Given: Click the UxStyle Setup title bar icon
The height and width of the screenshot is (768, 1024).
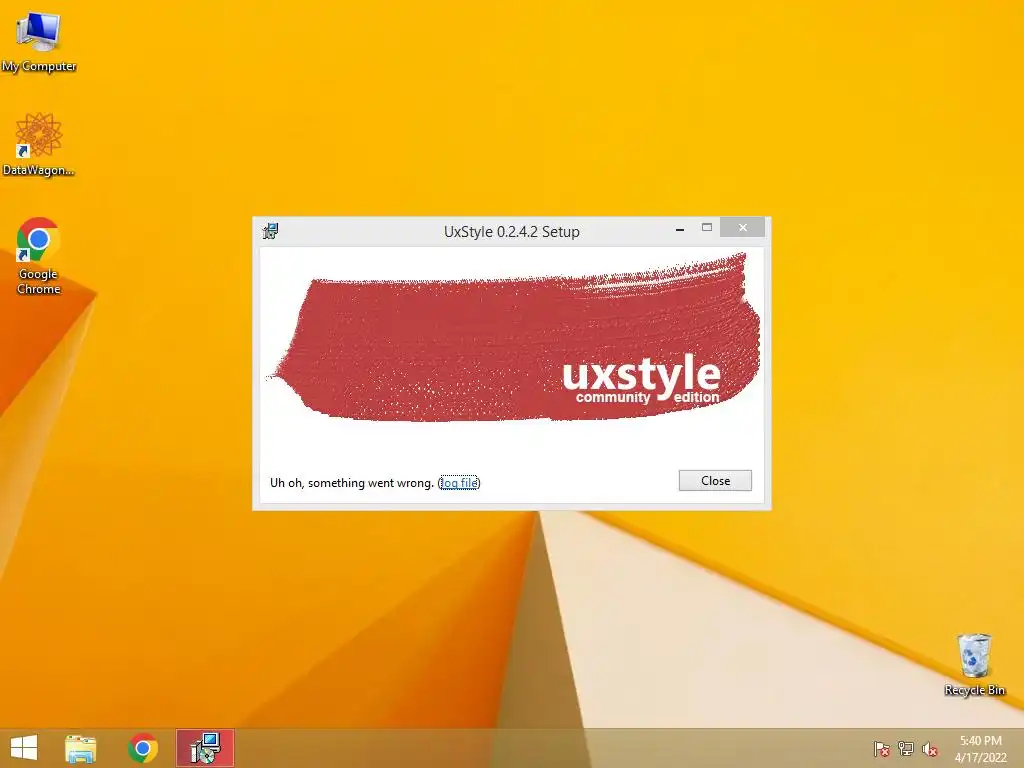Looking at the screenshot, I should [x=270, y=231].
